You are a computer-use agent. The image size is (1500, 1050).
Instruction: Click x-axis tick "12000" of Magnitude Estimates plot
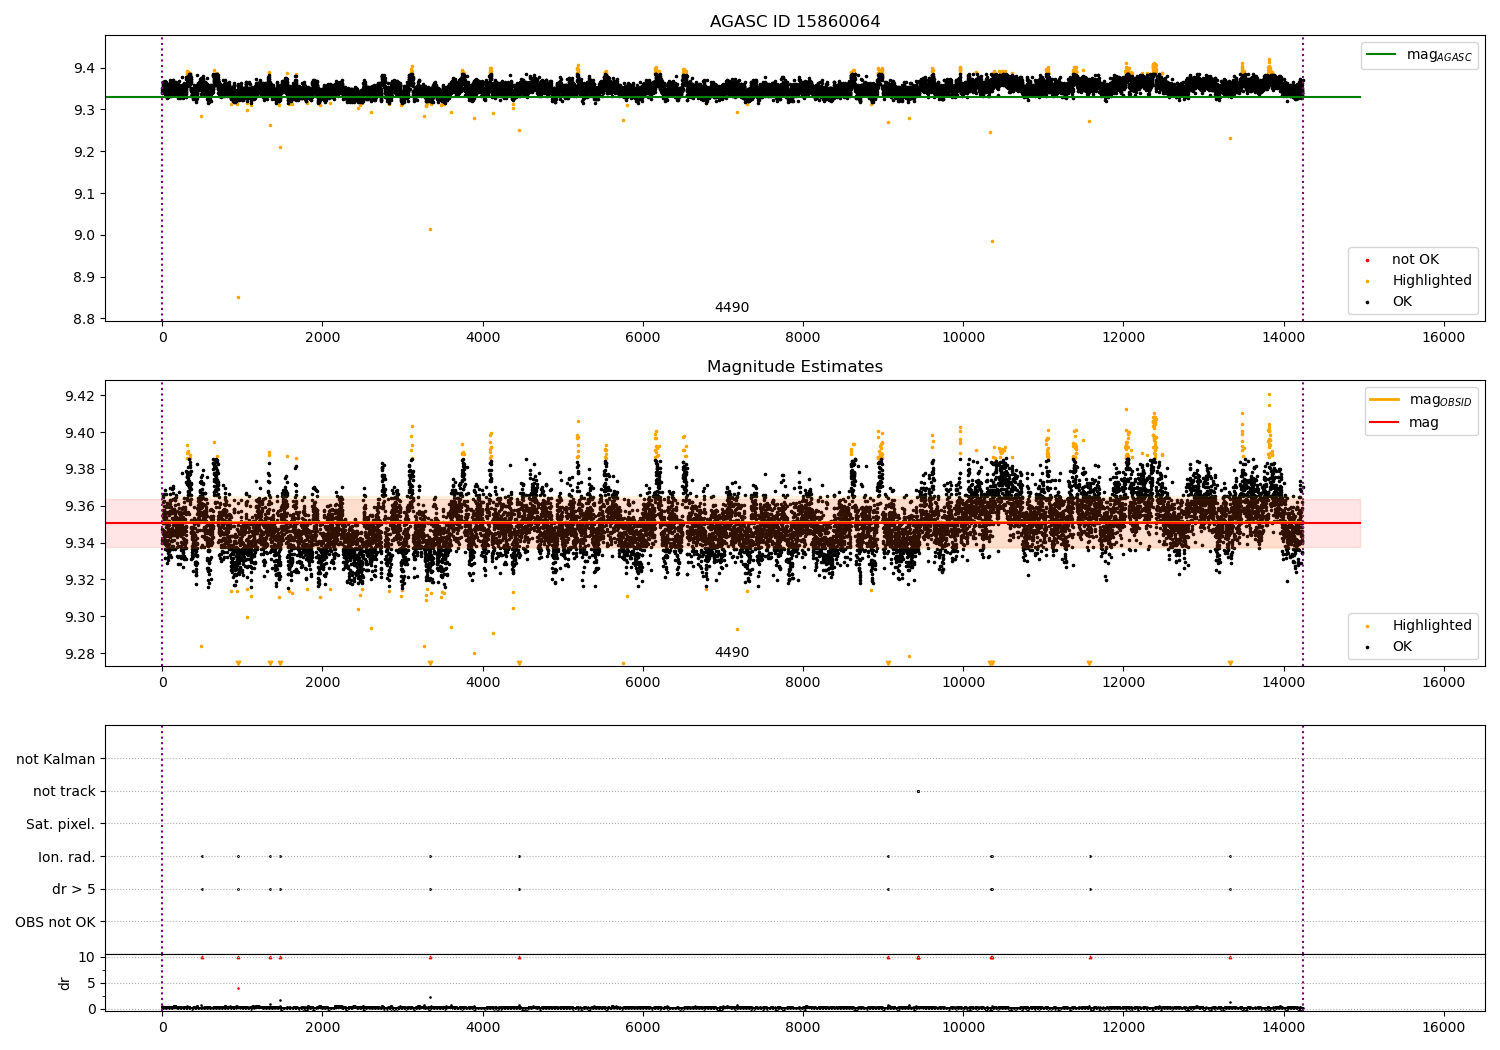click(x=1123, y=683)
